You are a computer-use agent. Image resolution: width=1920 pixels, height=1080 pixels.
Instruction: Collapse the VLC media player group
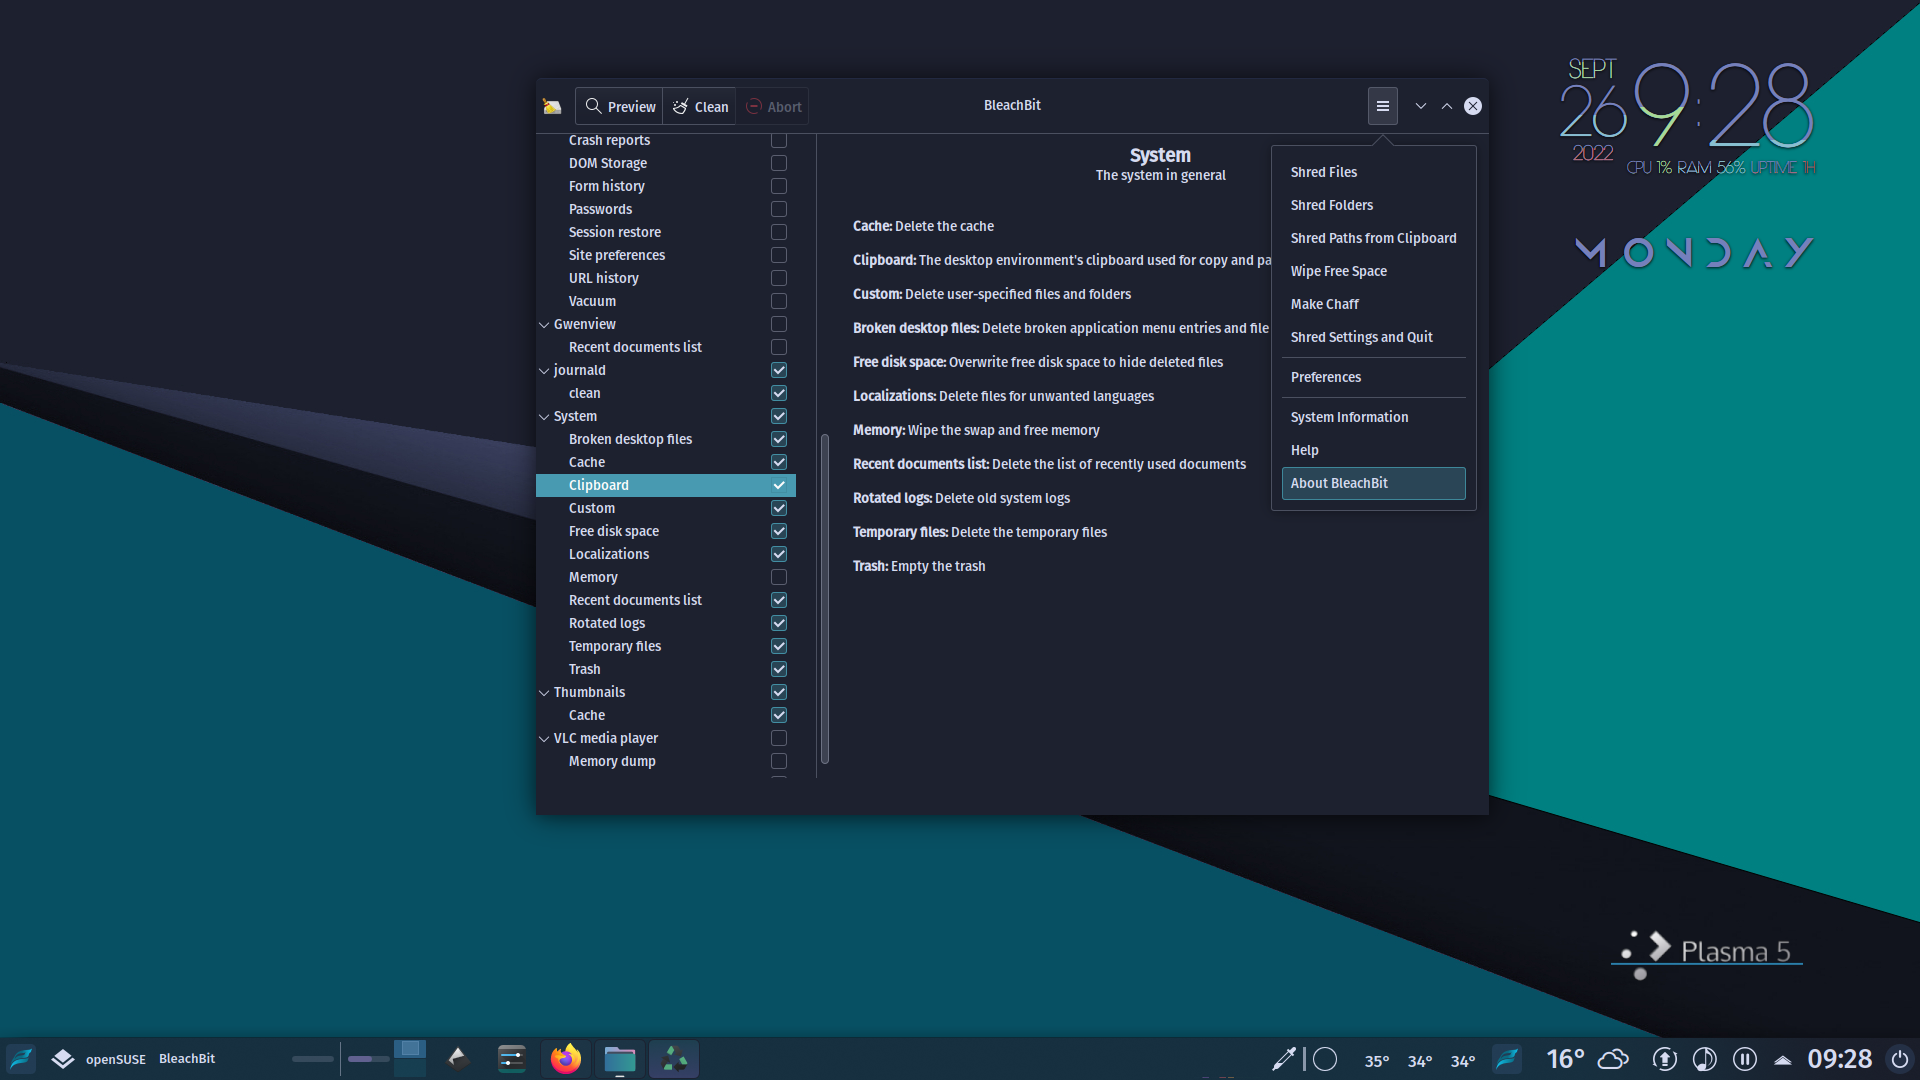(544, 738)
